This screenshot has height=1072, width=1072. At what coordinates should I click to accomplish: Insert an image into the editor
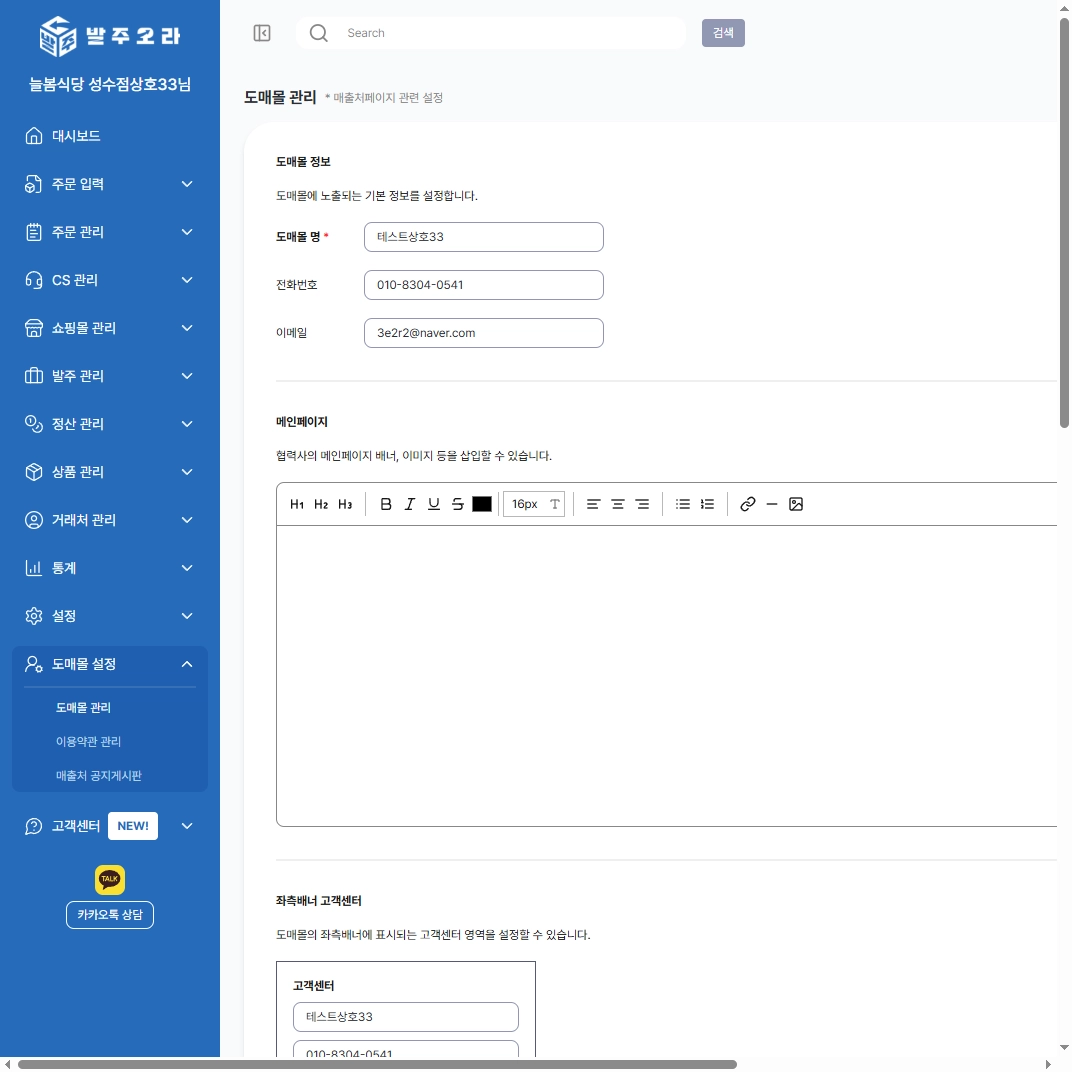point(796,504)
